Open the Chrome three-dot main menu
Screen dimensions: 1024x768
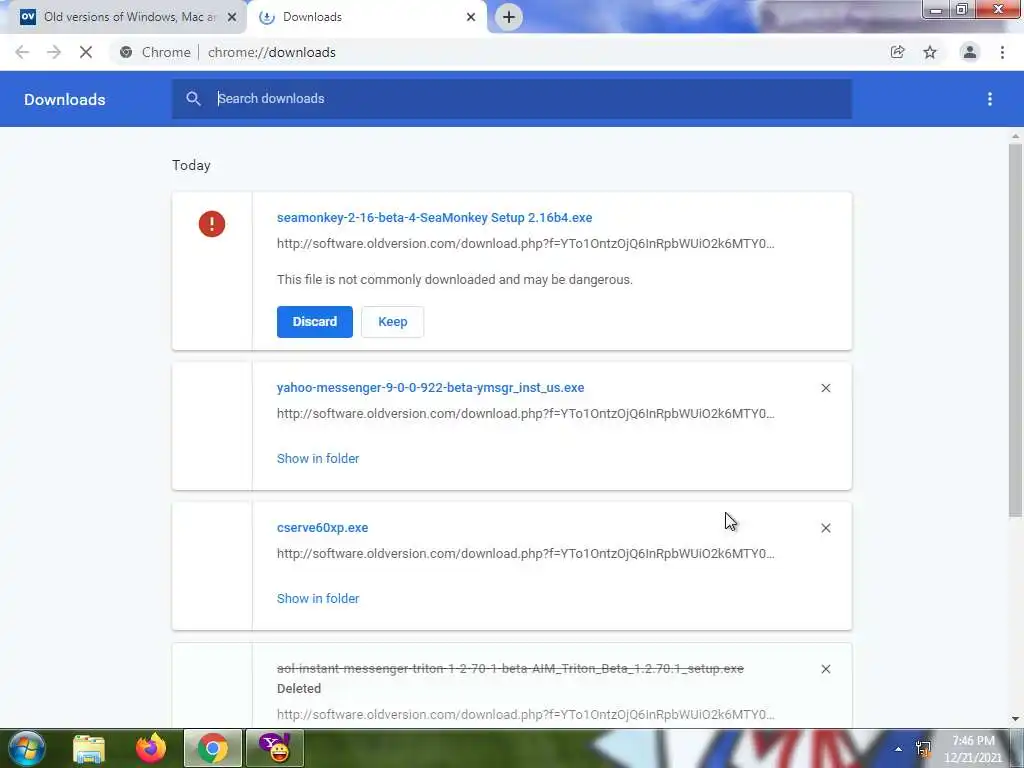point(1002,52)
